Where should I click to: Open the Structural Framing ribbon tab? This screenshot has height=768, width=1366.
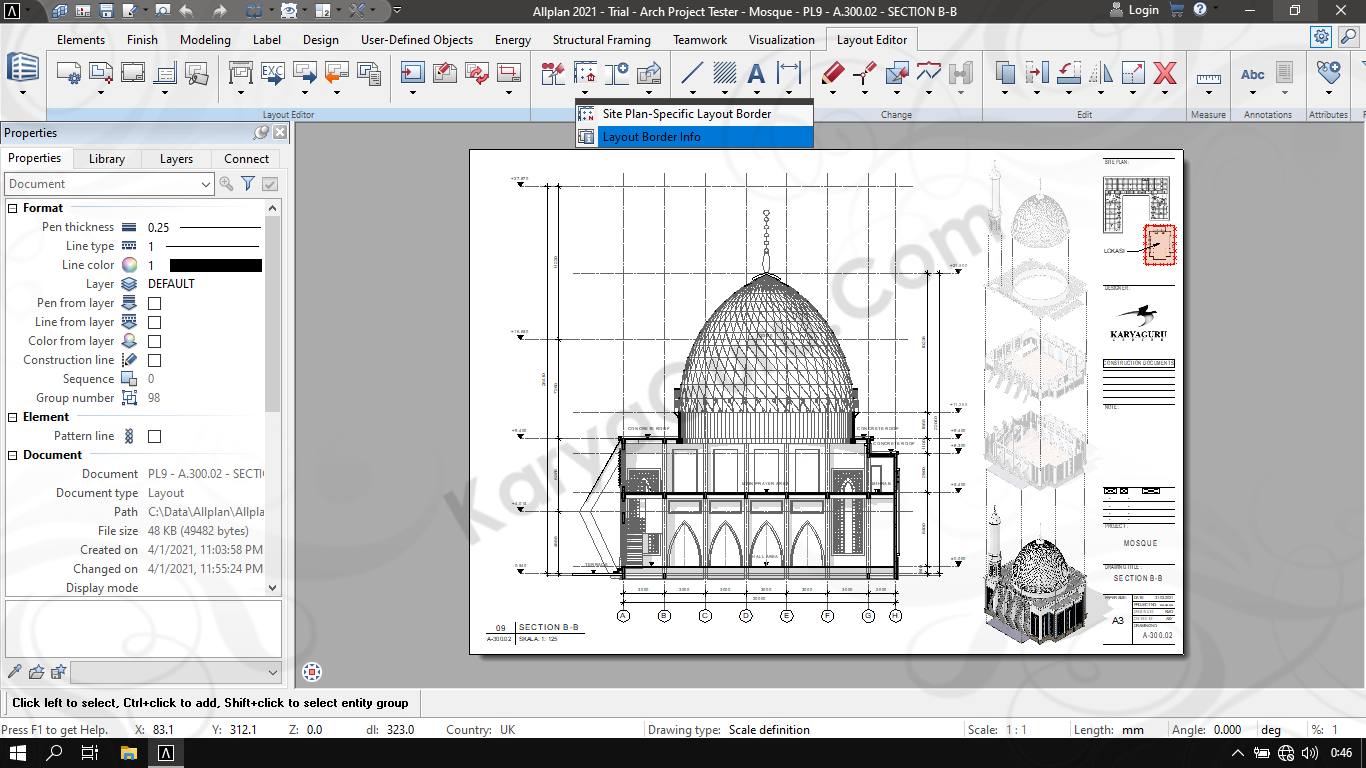(x=601, y=40)
